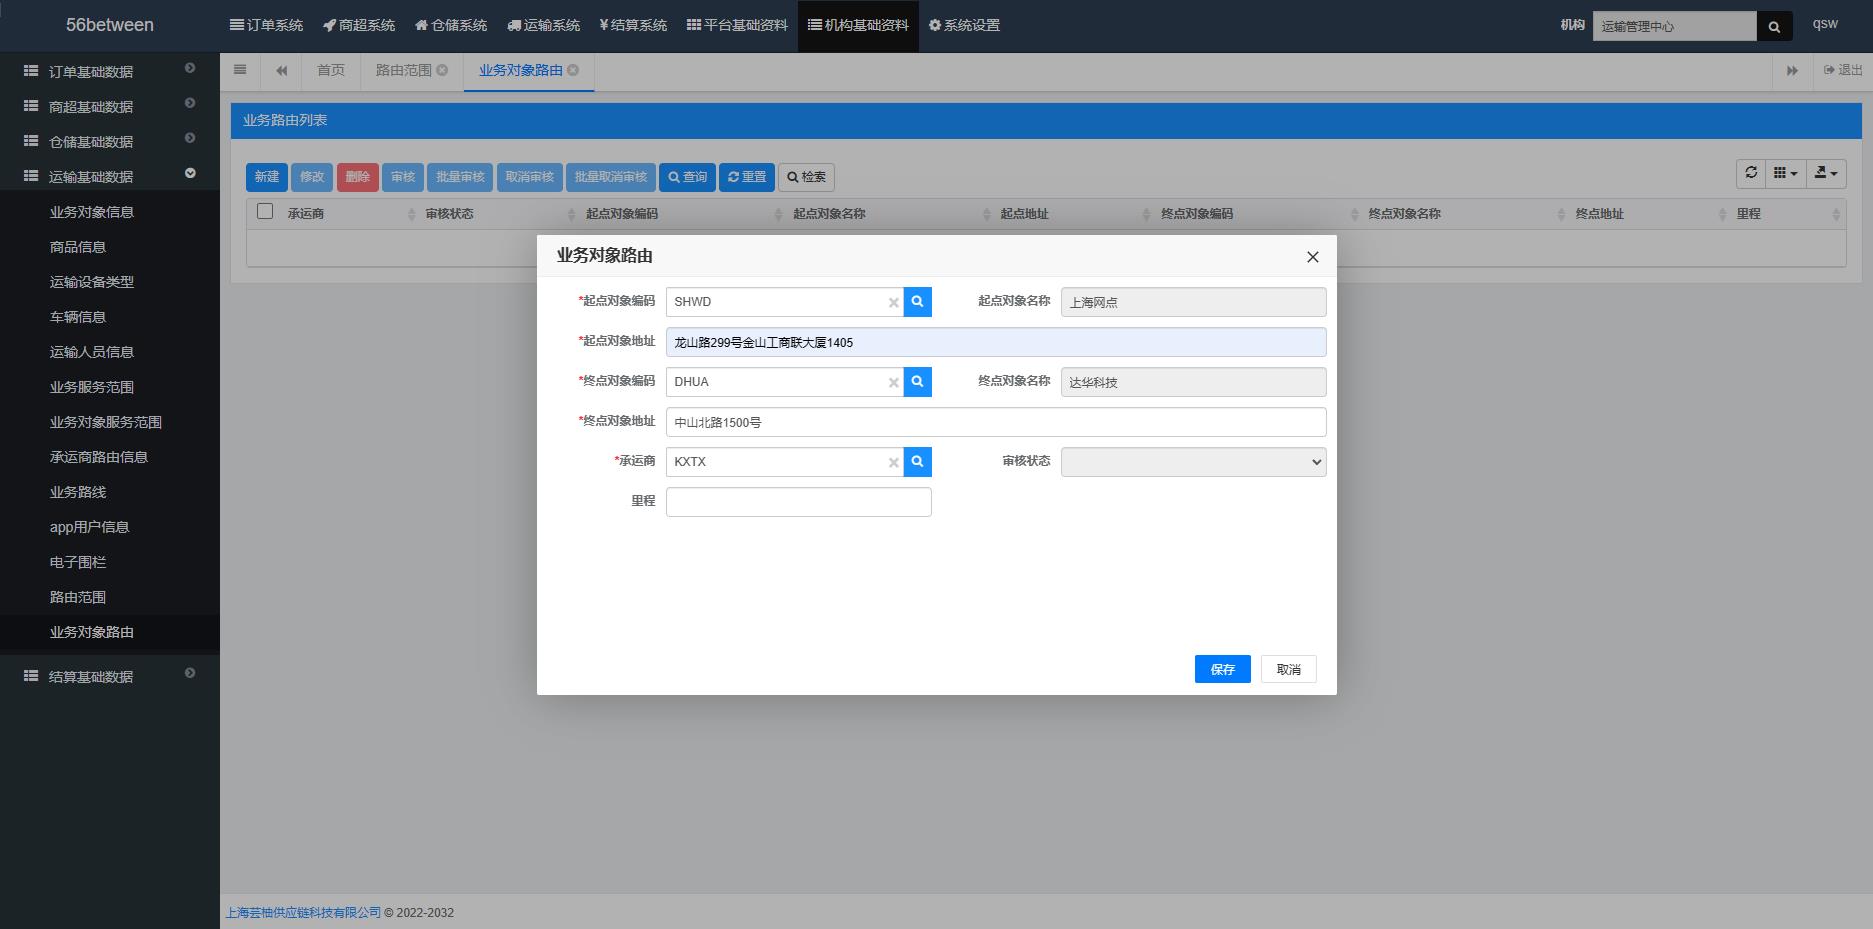Open the 系统设置 top menu

tap(964, 25)
